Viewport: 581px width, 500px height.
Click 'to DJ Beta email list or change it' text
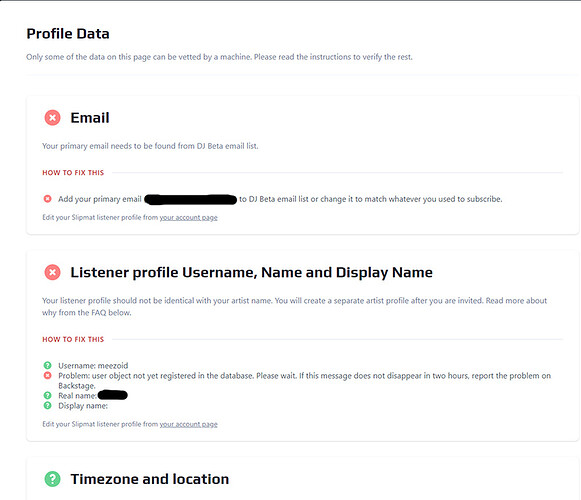(371, 199)
